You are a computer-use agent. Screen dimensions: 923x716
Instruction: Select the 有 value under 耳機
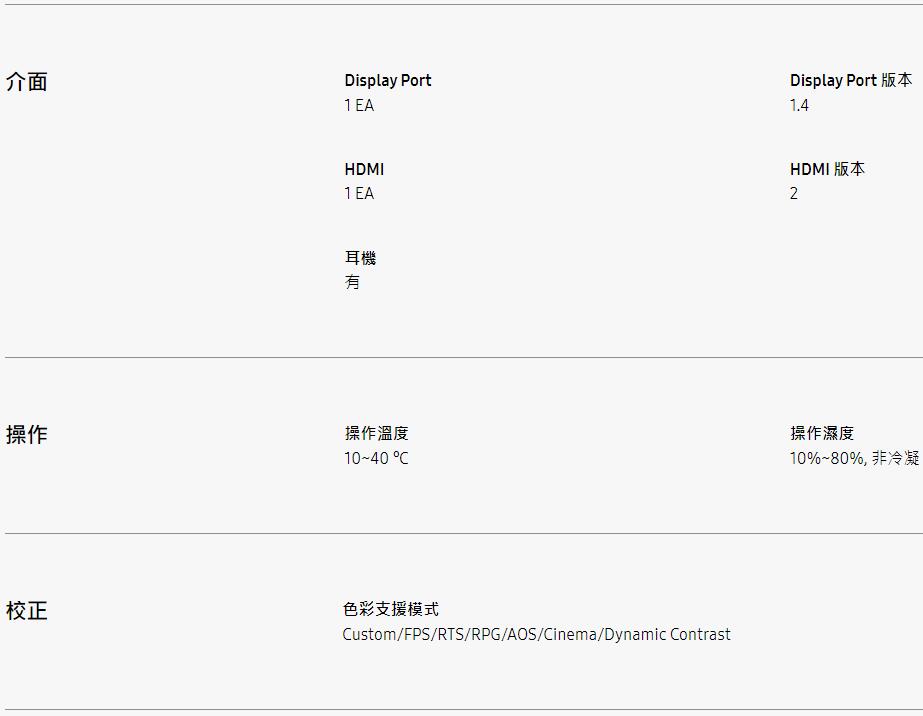tap(352, 282)
